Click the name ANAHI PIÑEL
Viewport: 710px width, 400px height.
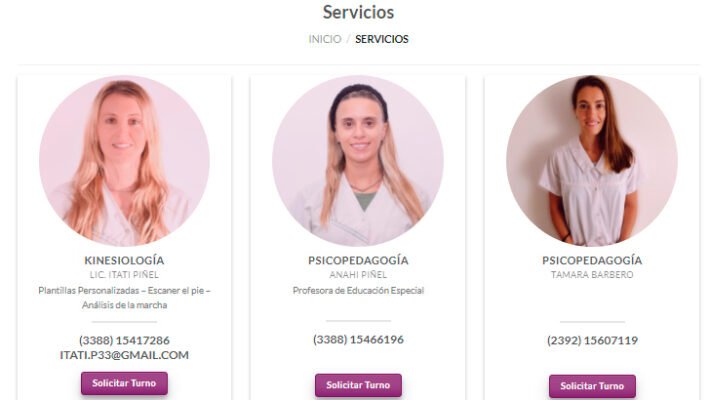coord(358,275)
